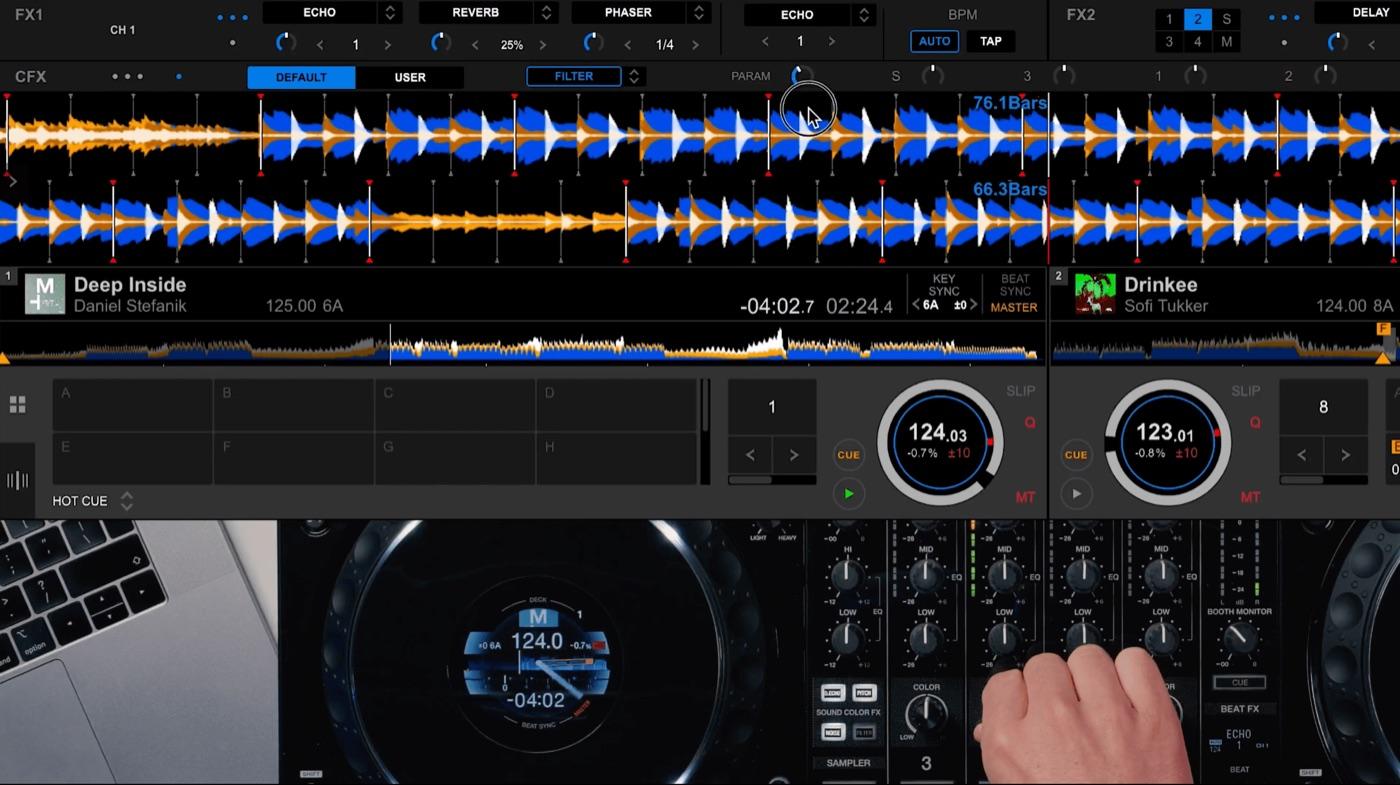Open the FX1 three-dots settings menu
The height and width of the screenshot is (785, 1400).
coord(232,18)
